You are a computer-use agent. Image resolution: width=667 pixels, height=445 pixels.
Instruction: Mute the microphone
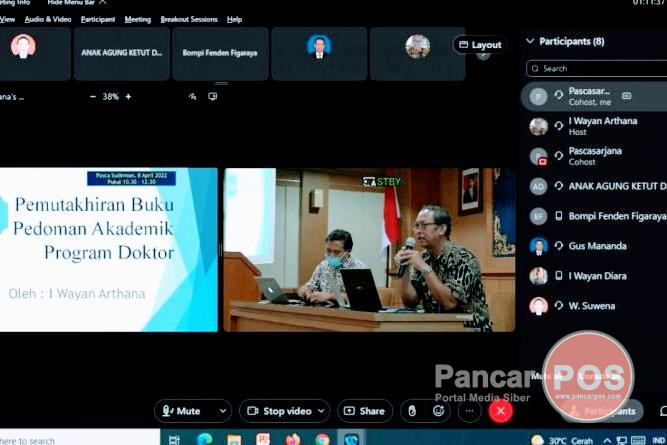coord(183,411)
